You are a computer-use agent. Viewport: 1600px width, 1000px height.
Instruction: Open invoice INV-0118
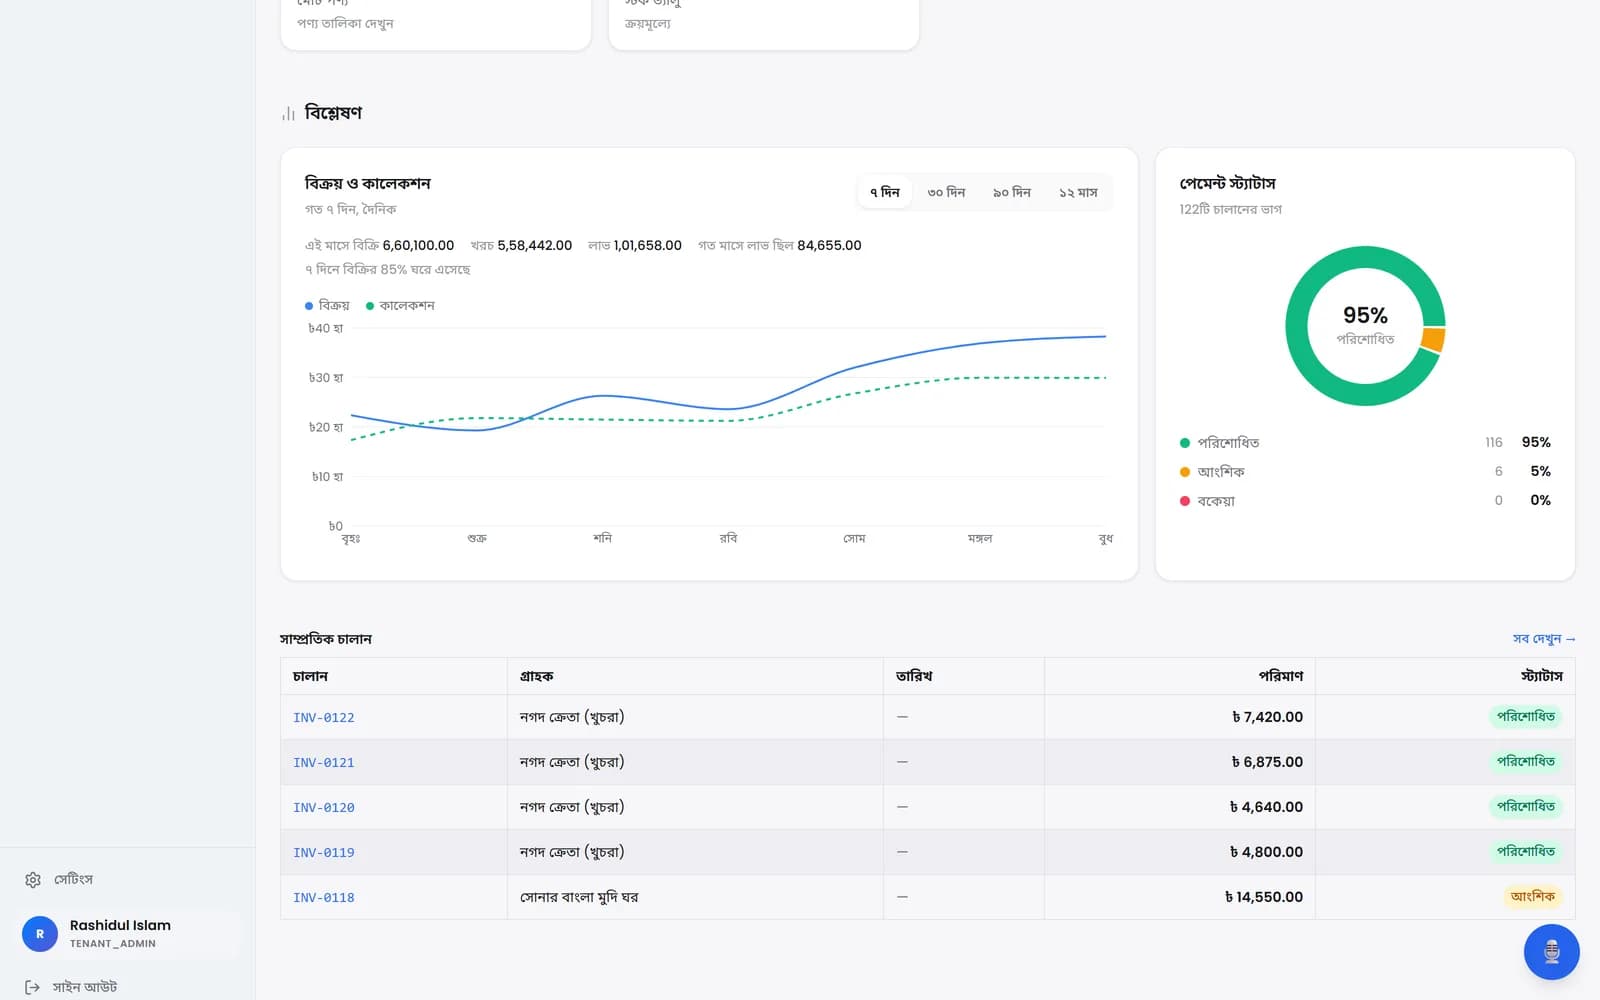click(324, 898)
